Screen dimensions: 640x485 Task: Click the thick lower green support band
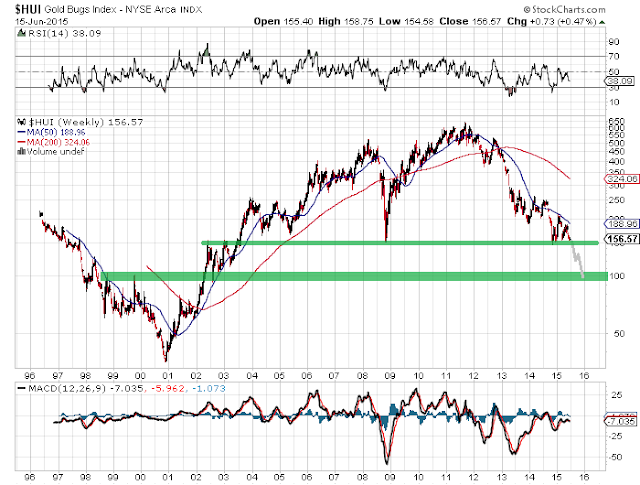tap(354, 276)
